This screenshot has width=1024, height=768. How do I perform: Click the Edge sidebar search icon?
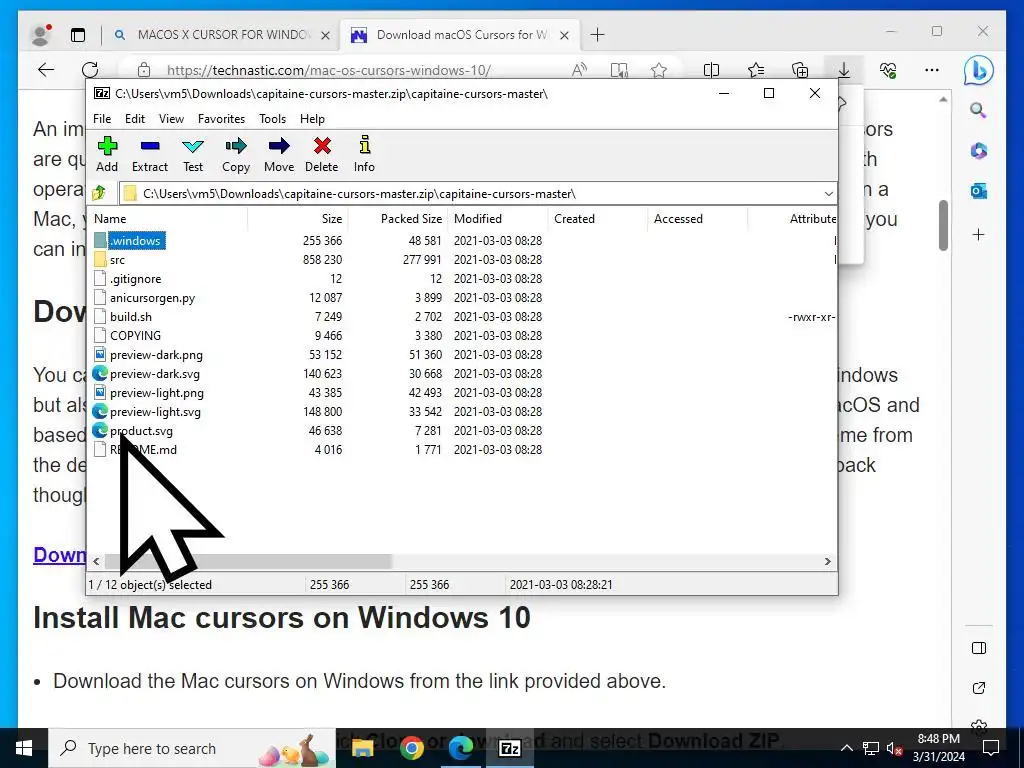coord(978,110)
